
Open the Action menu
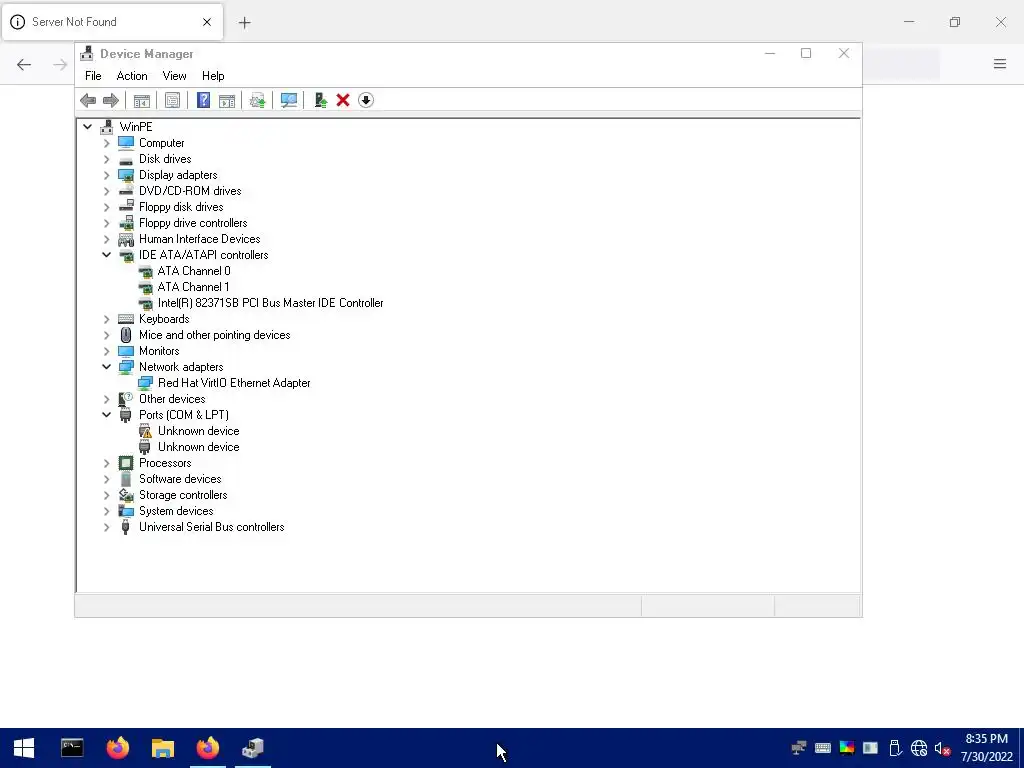(132, 76)
